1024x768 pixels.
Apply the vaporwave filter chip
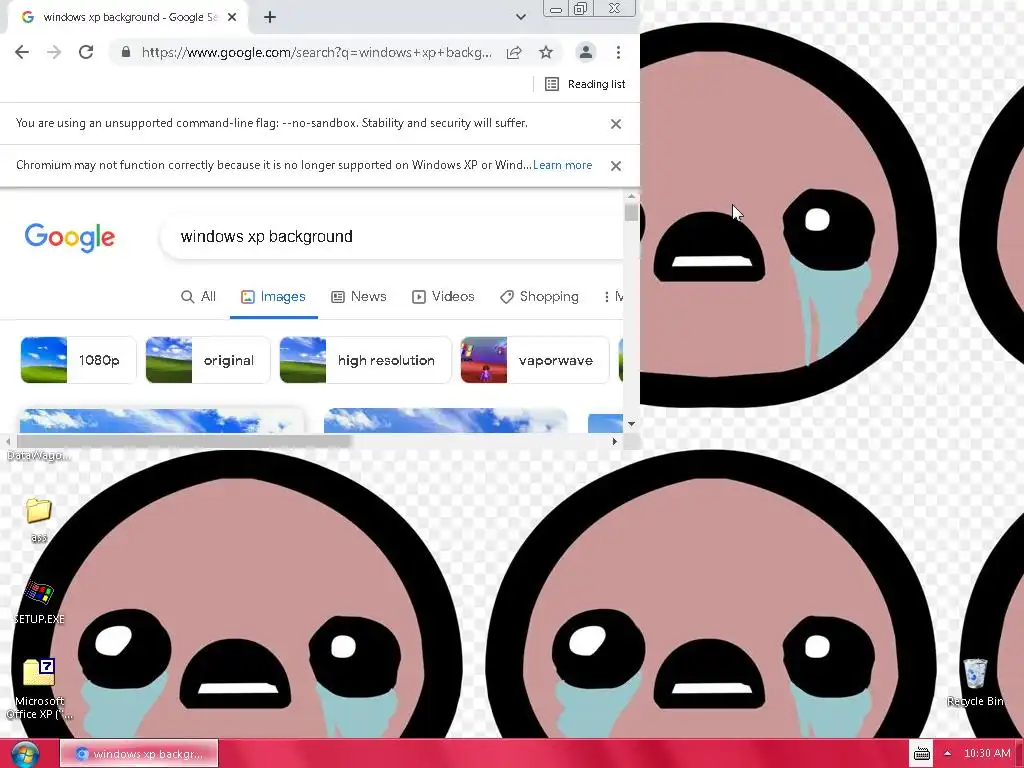point(535,360)
